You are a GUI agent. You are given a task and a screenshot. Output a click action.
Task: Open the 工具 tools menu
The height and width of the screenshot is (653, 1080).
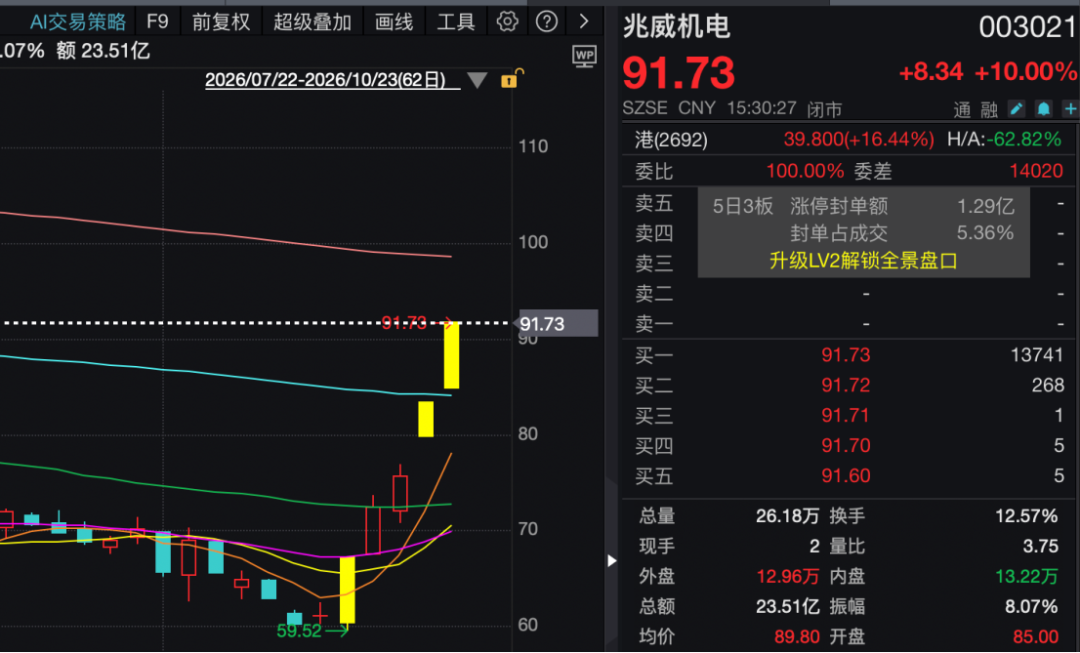[455, 22]
